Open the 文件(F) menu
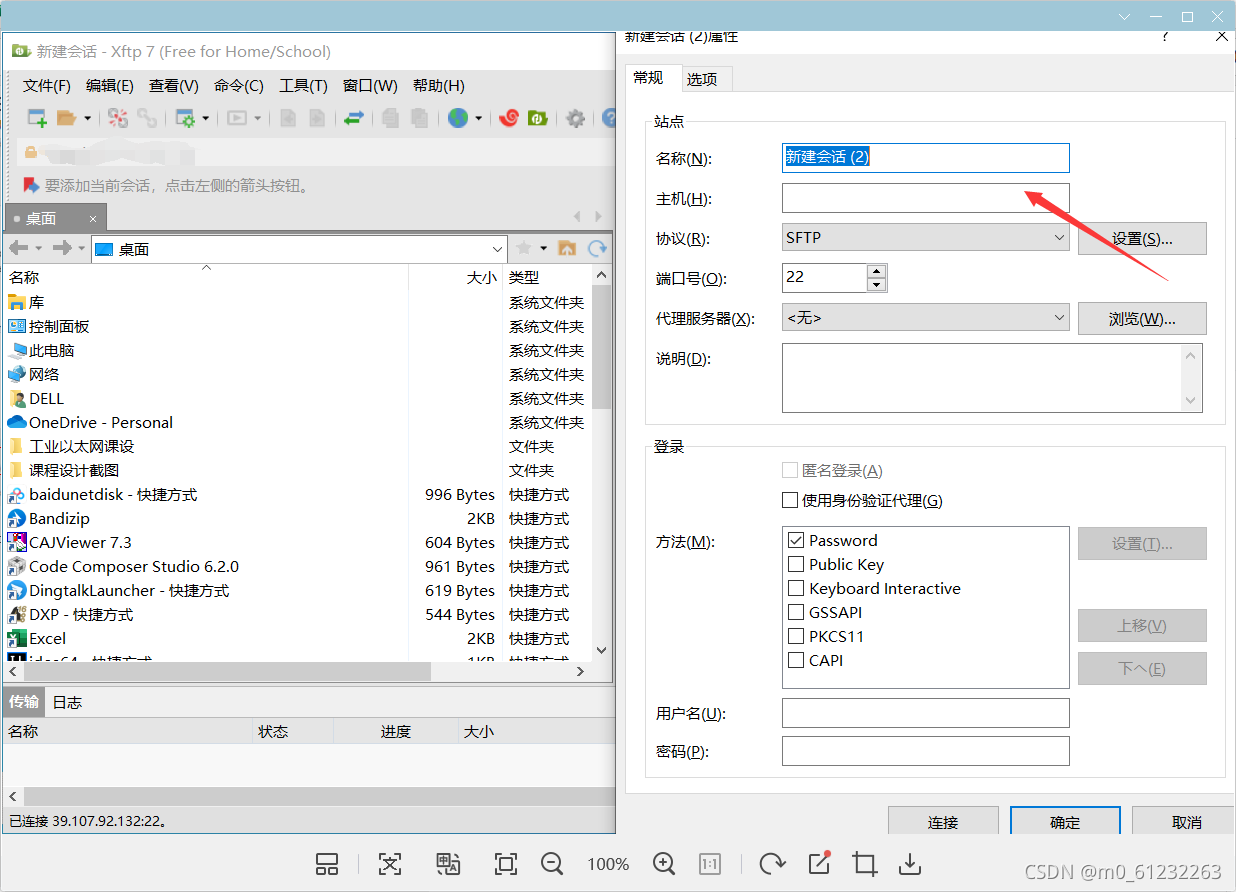 click(x=47, y=86)
